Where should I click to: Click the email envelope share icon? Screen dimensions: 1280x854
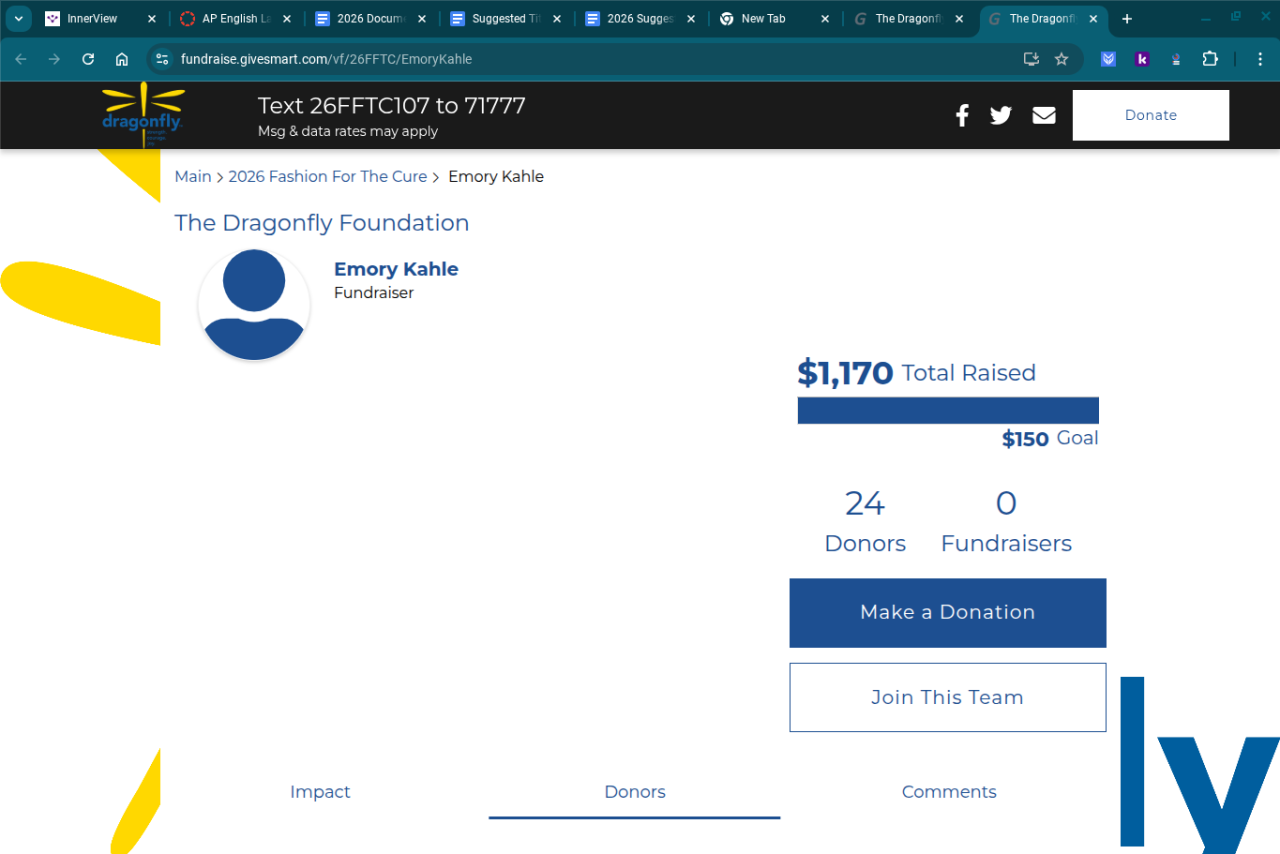(1044, 115)
